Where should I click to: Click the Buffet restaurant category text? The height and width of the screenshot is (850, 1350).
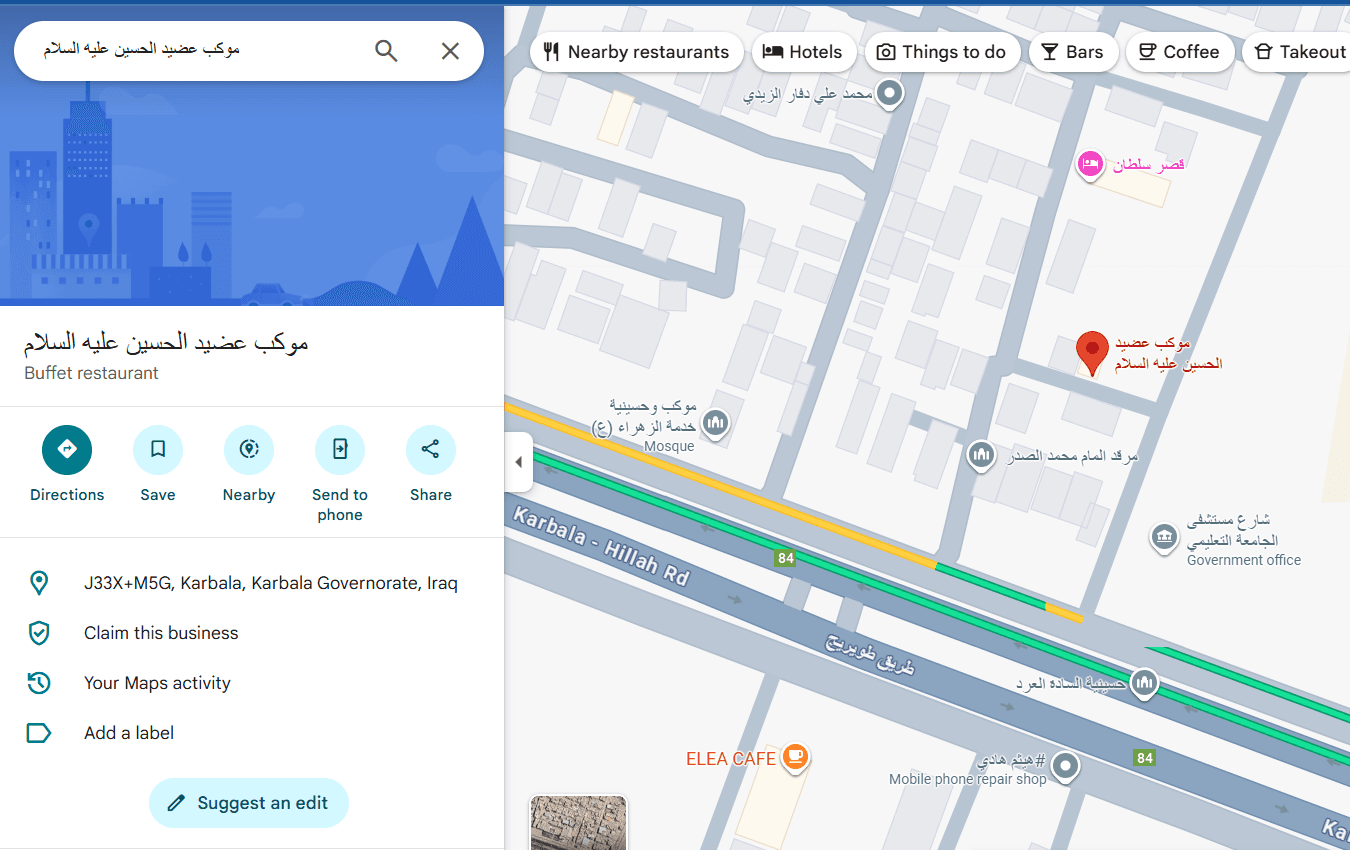91,373
